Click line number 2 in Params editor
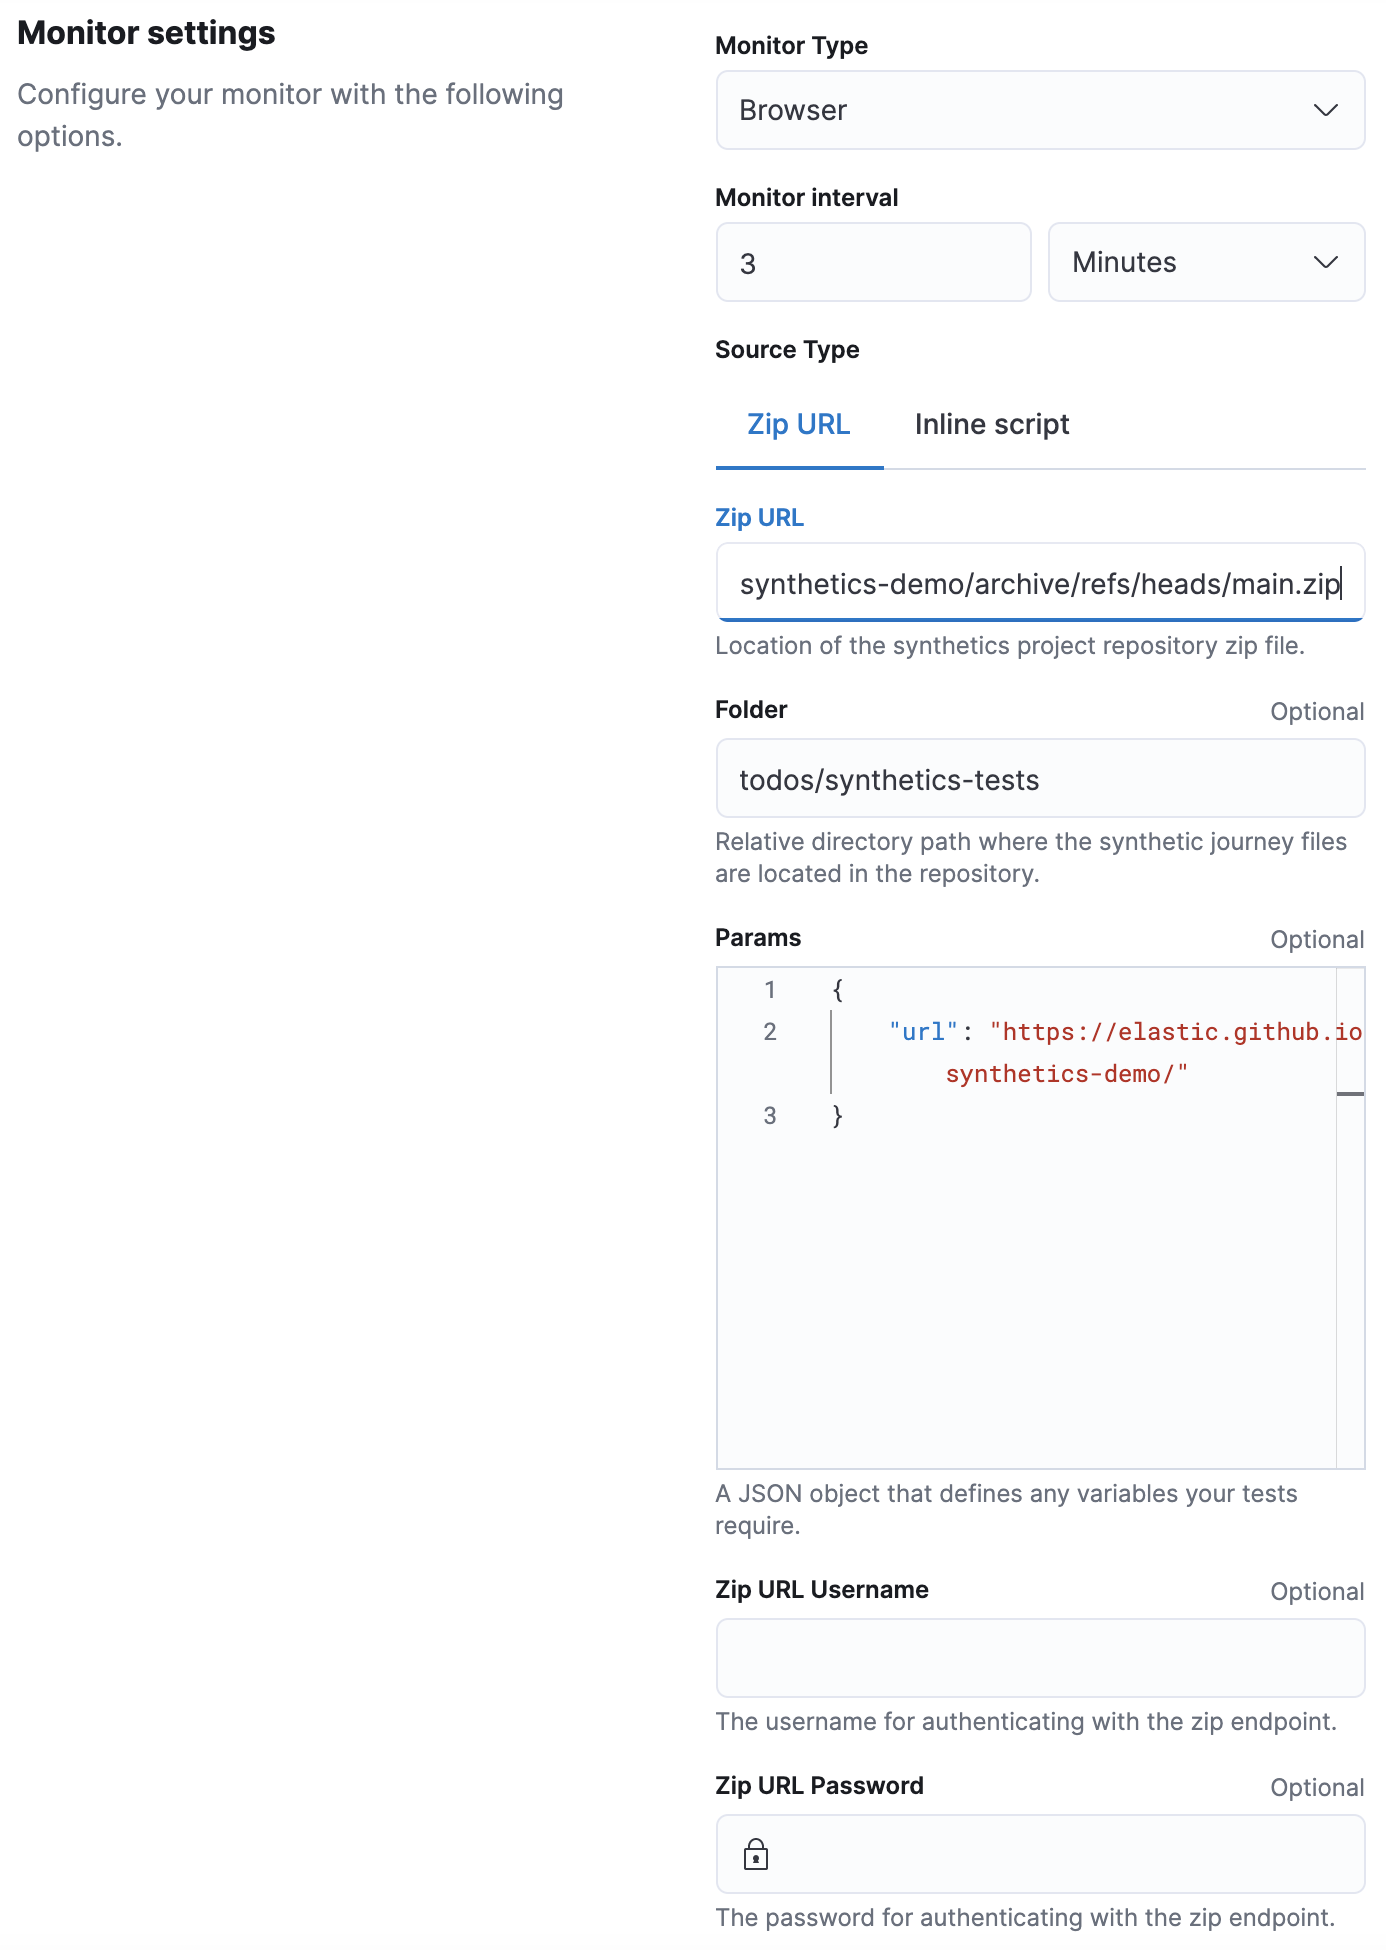The image size is (1386, 1950). (770, 1032)
